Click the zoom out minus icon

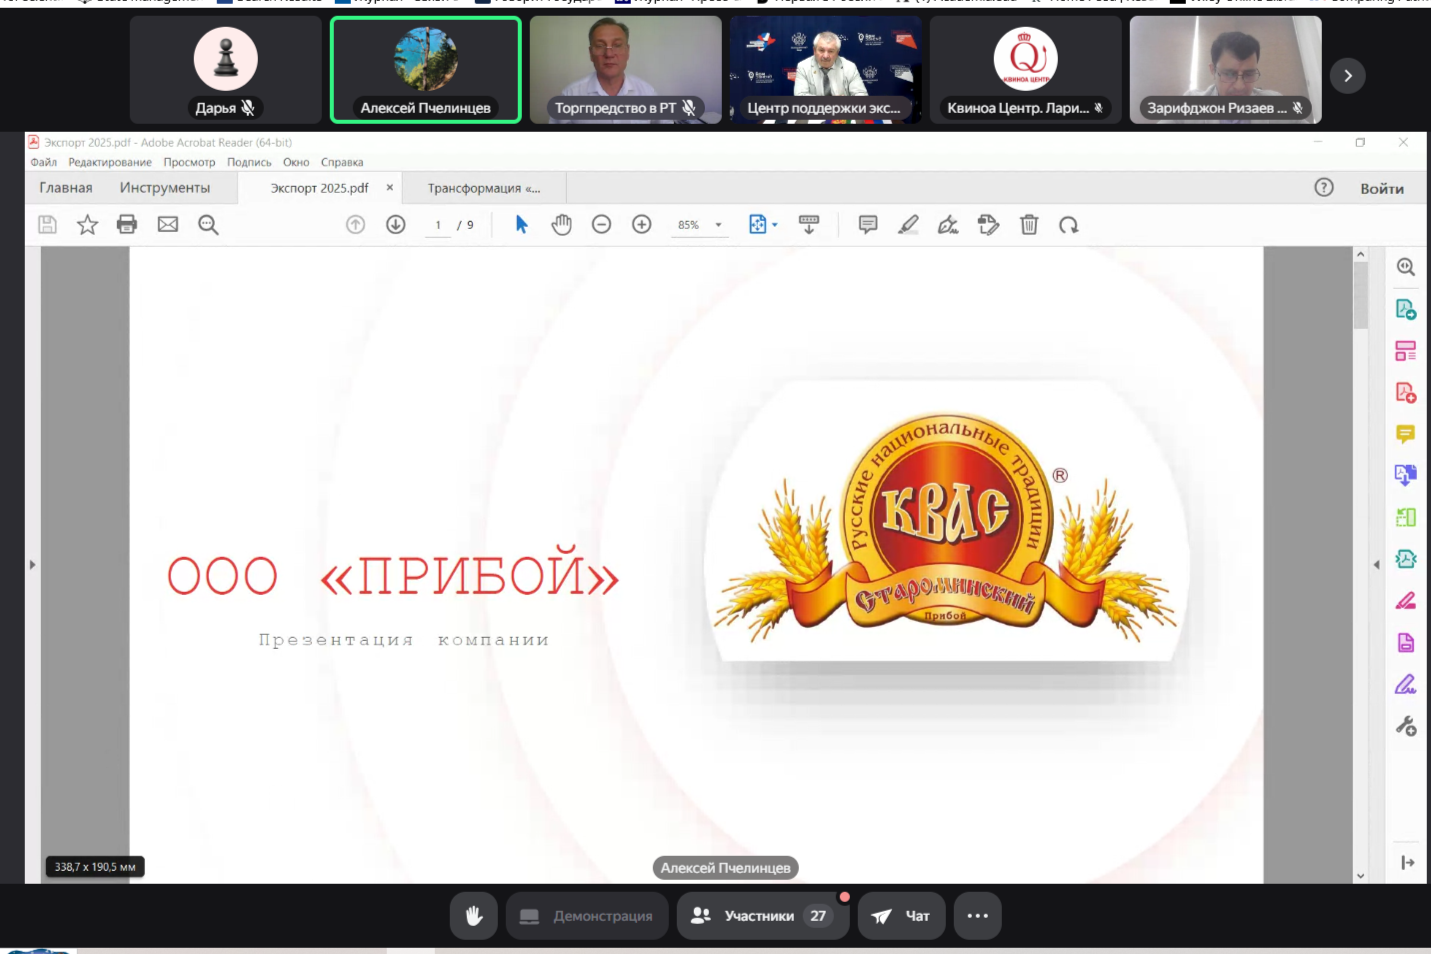[601, 225]
